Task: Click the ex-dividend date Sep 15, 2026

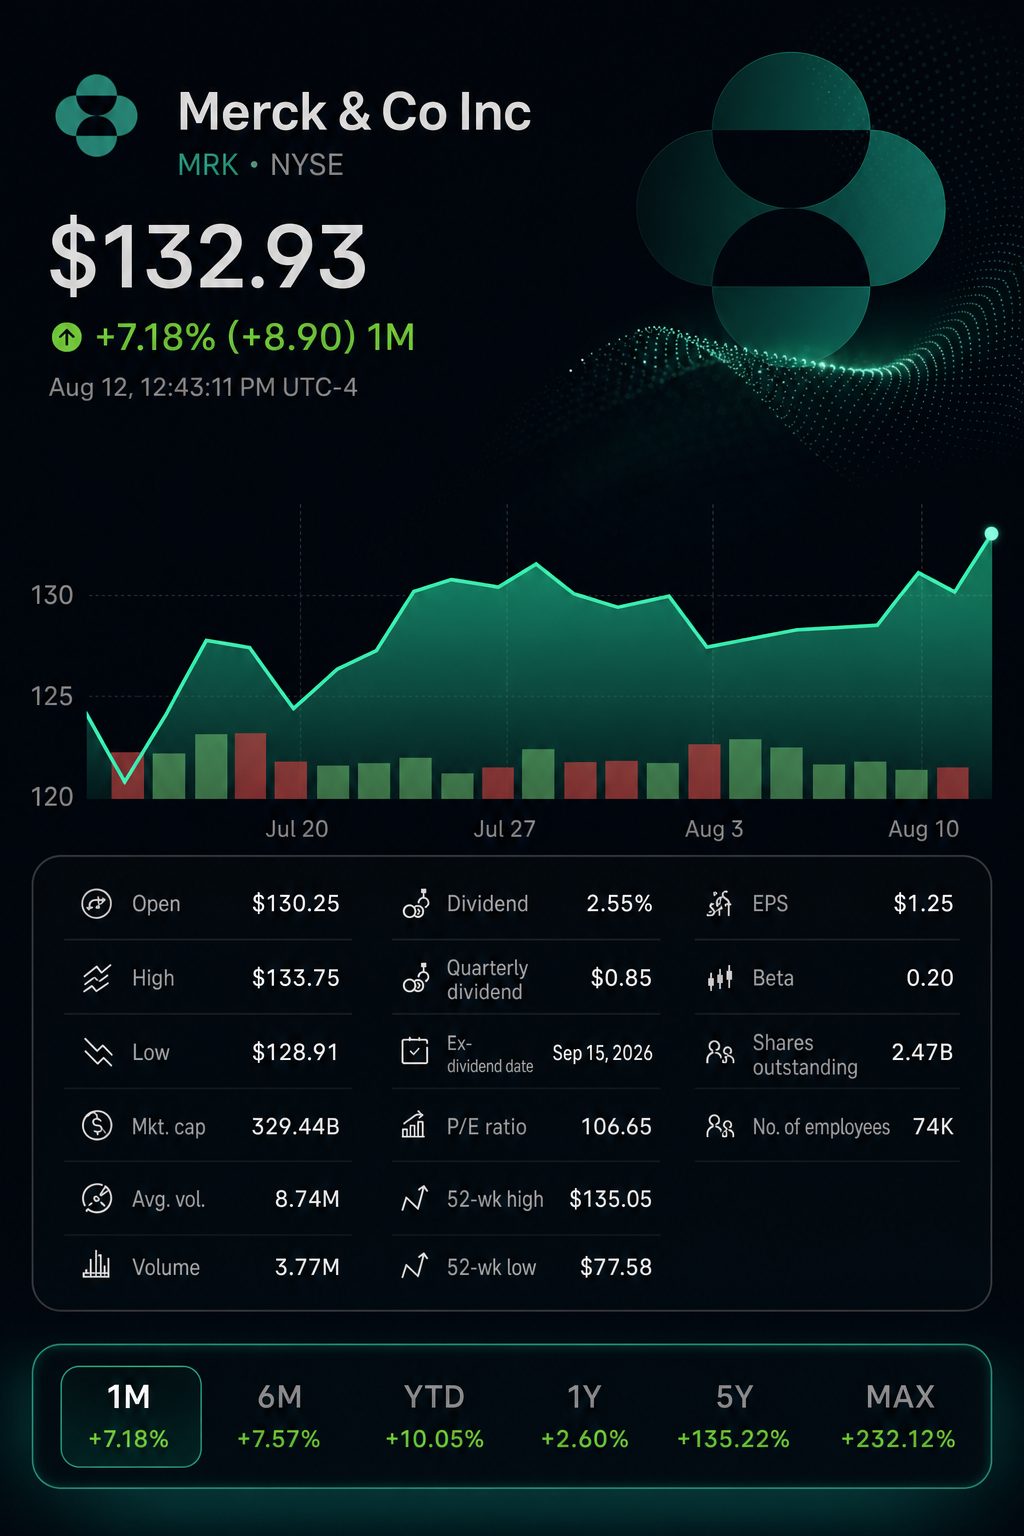Action: (x=602, y=1053)
